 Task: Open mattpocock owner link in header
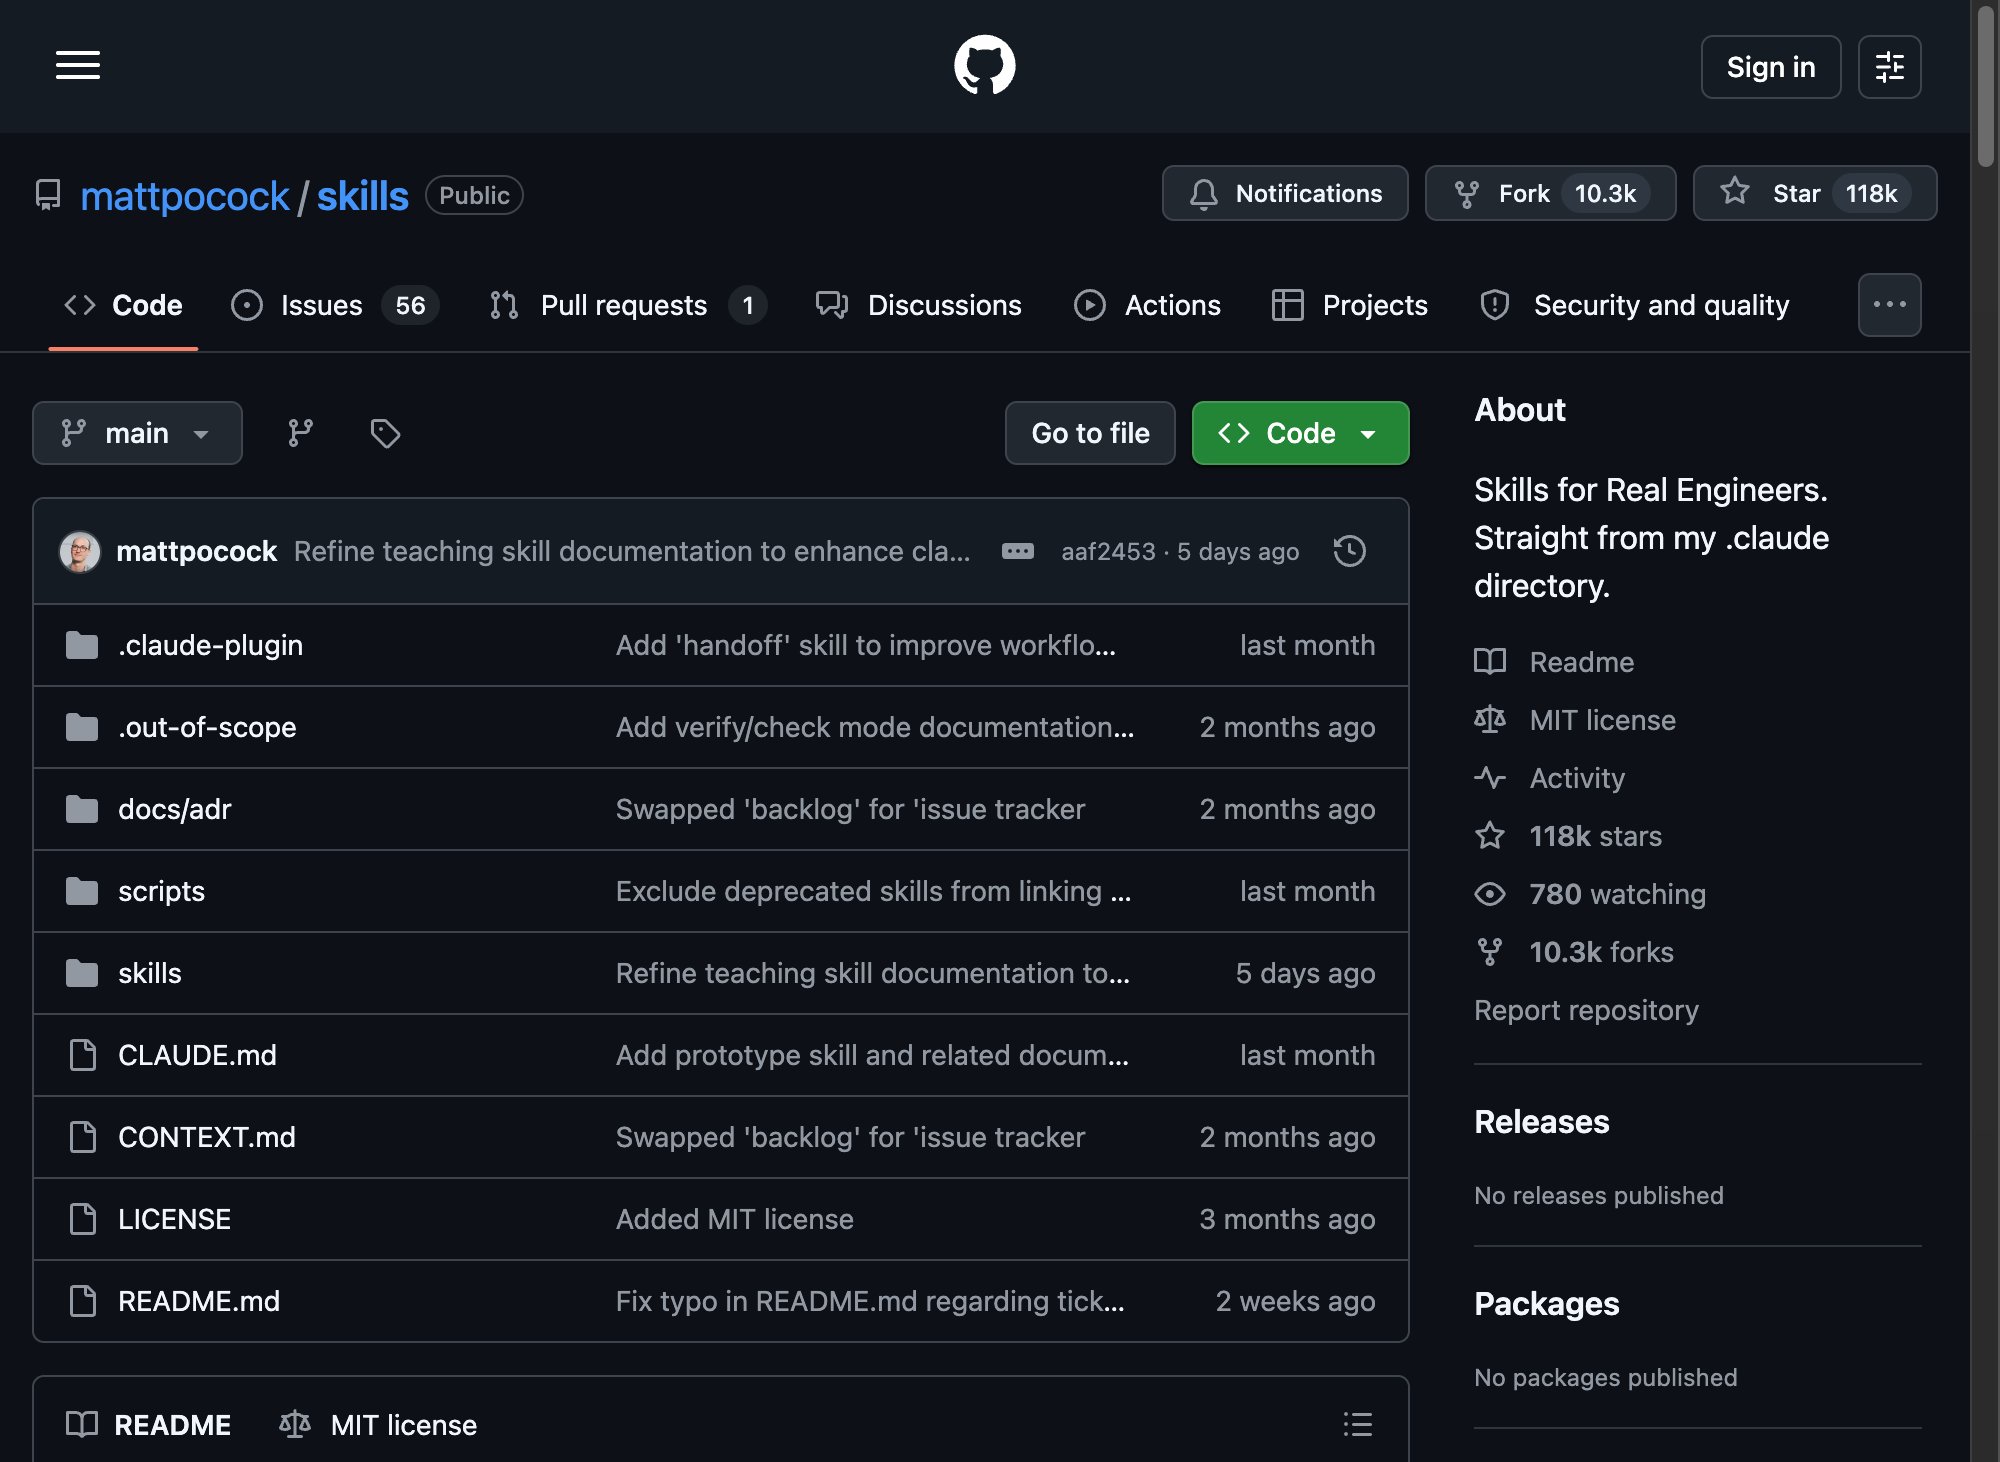pyautogui.click(x=185, y=196)
